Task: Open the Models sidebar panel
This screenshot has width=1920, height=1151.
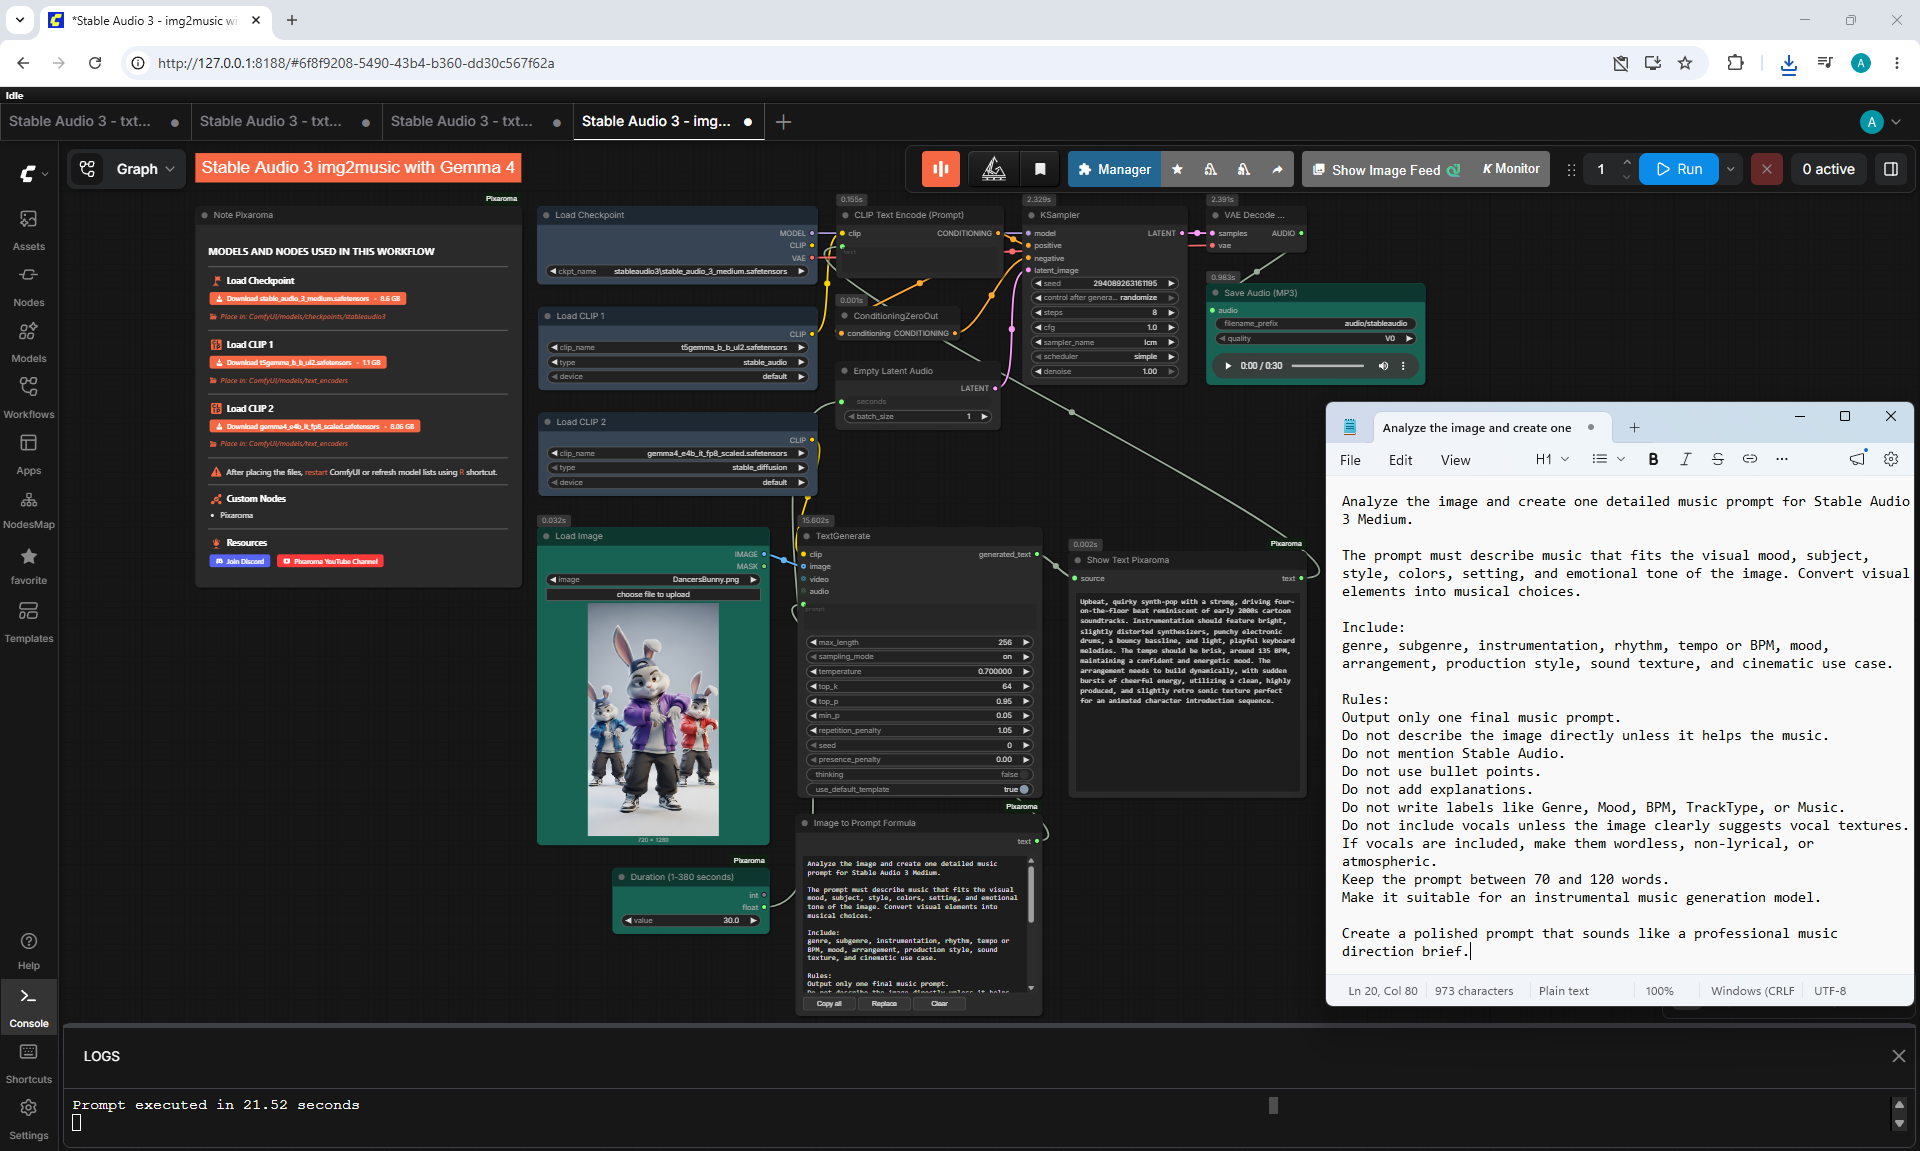Action: point(28,342)
